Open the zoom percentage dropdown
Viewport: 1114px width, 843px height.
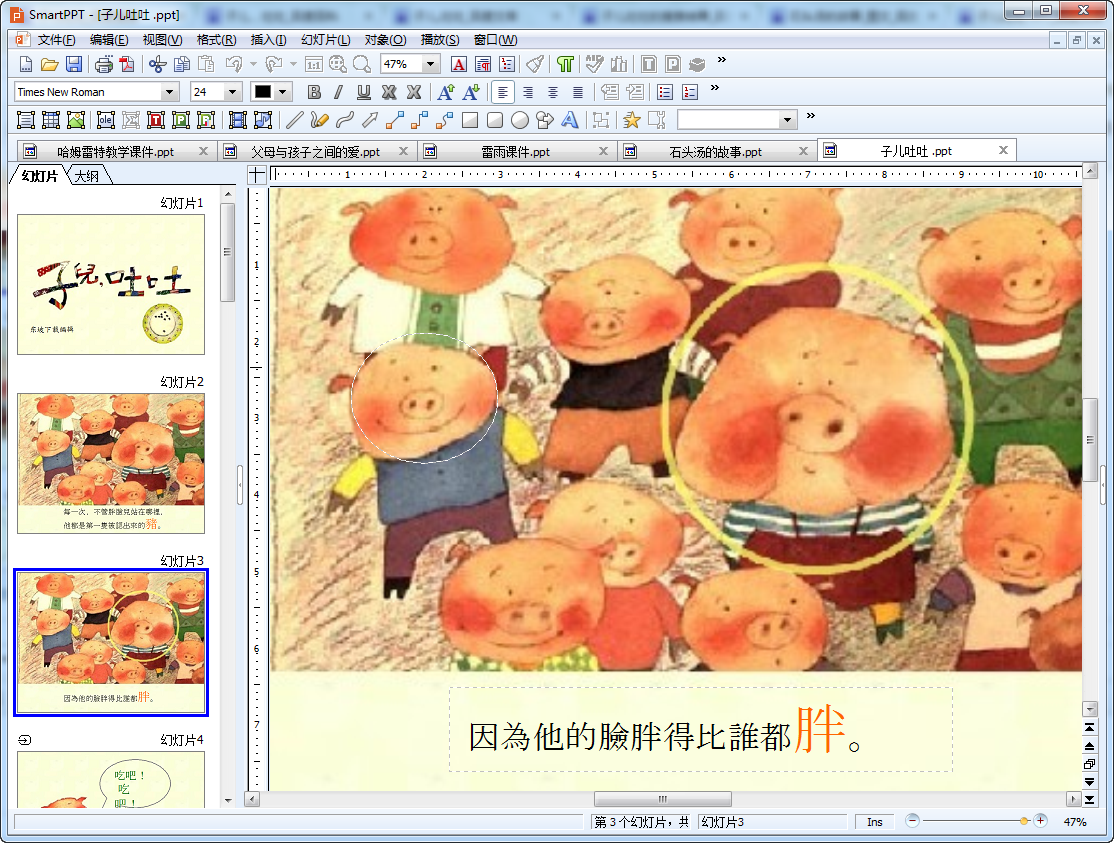point(430,64)
